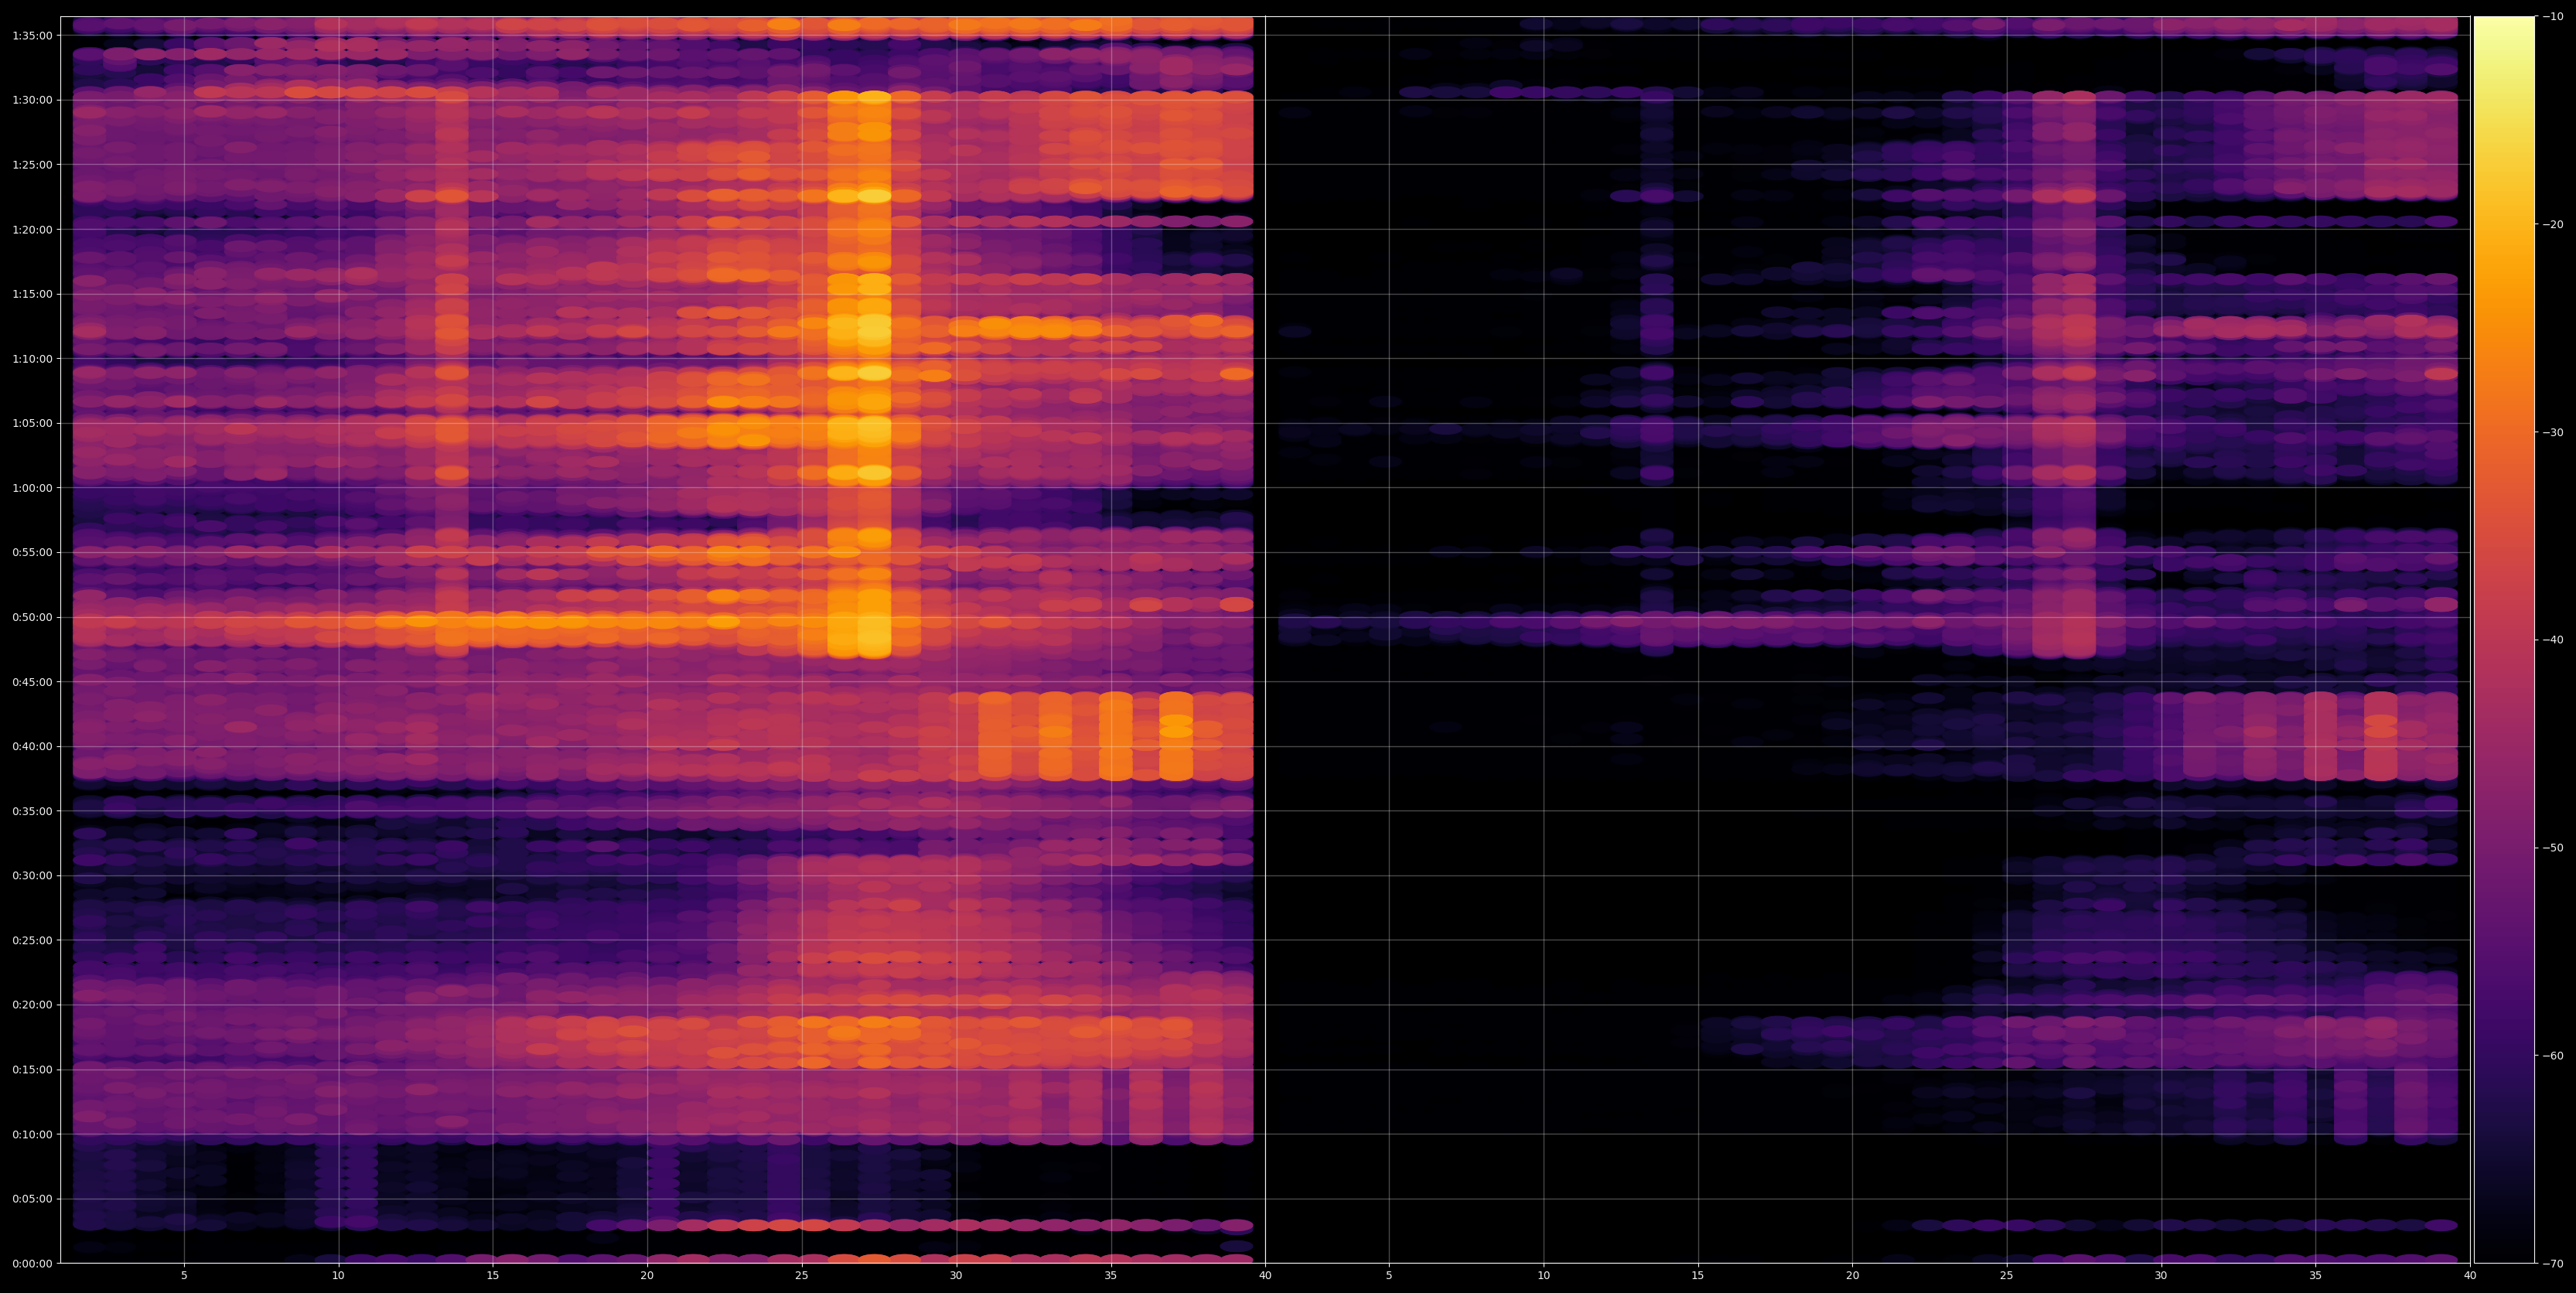The width and height of the screenshot is (2576, 1293).
Task: Select the 1:30:00 time tick label
Action: click(x=32, y=100)
